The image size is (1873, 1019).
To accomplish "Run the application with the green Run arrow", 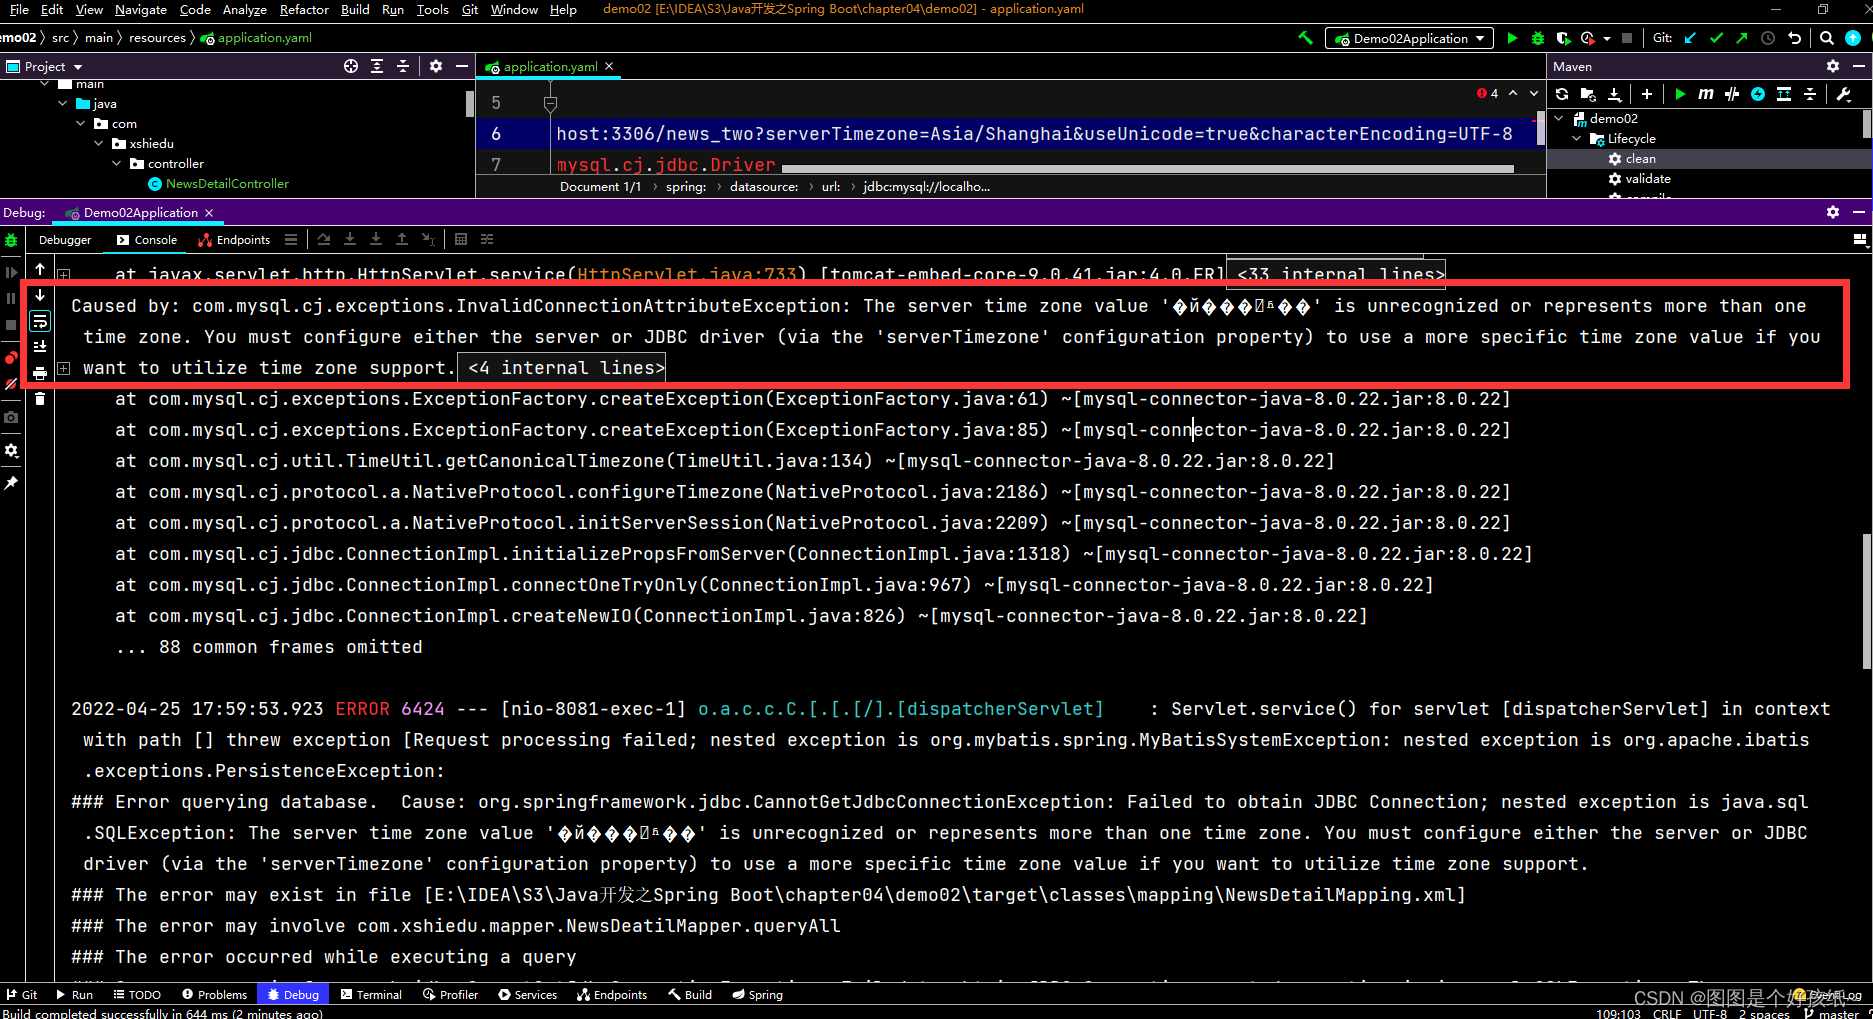I will pos(1512,38).
